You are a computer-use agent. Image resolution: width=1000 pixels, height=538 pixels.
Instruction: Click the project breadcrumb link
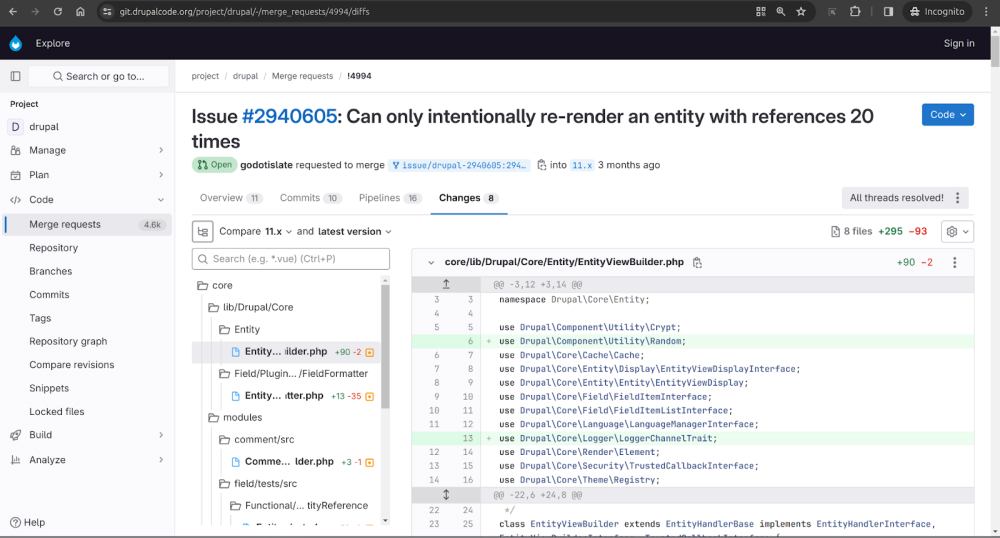tap(205, 76)
